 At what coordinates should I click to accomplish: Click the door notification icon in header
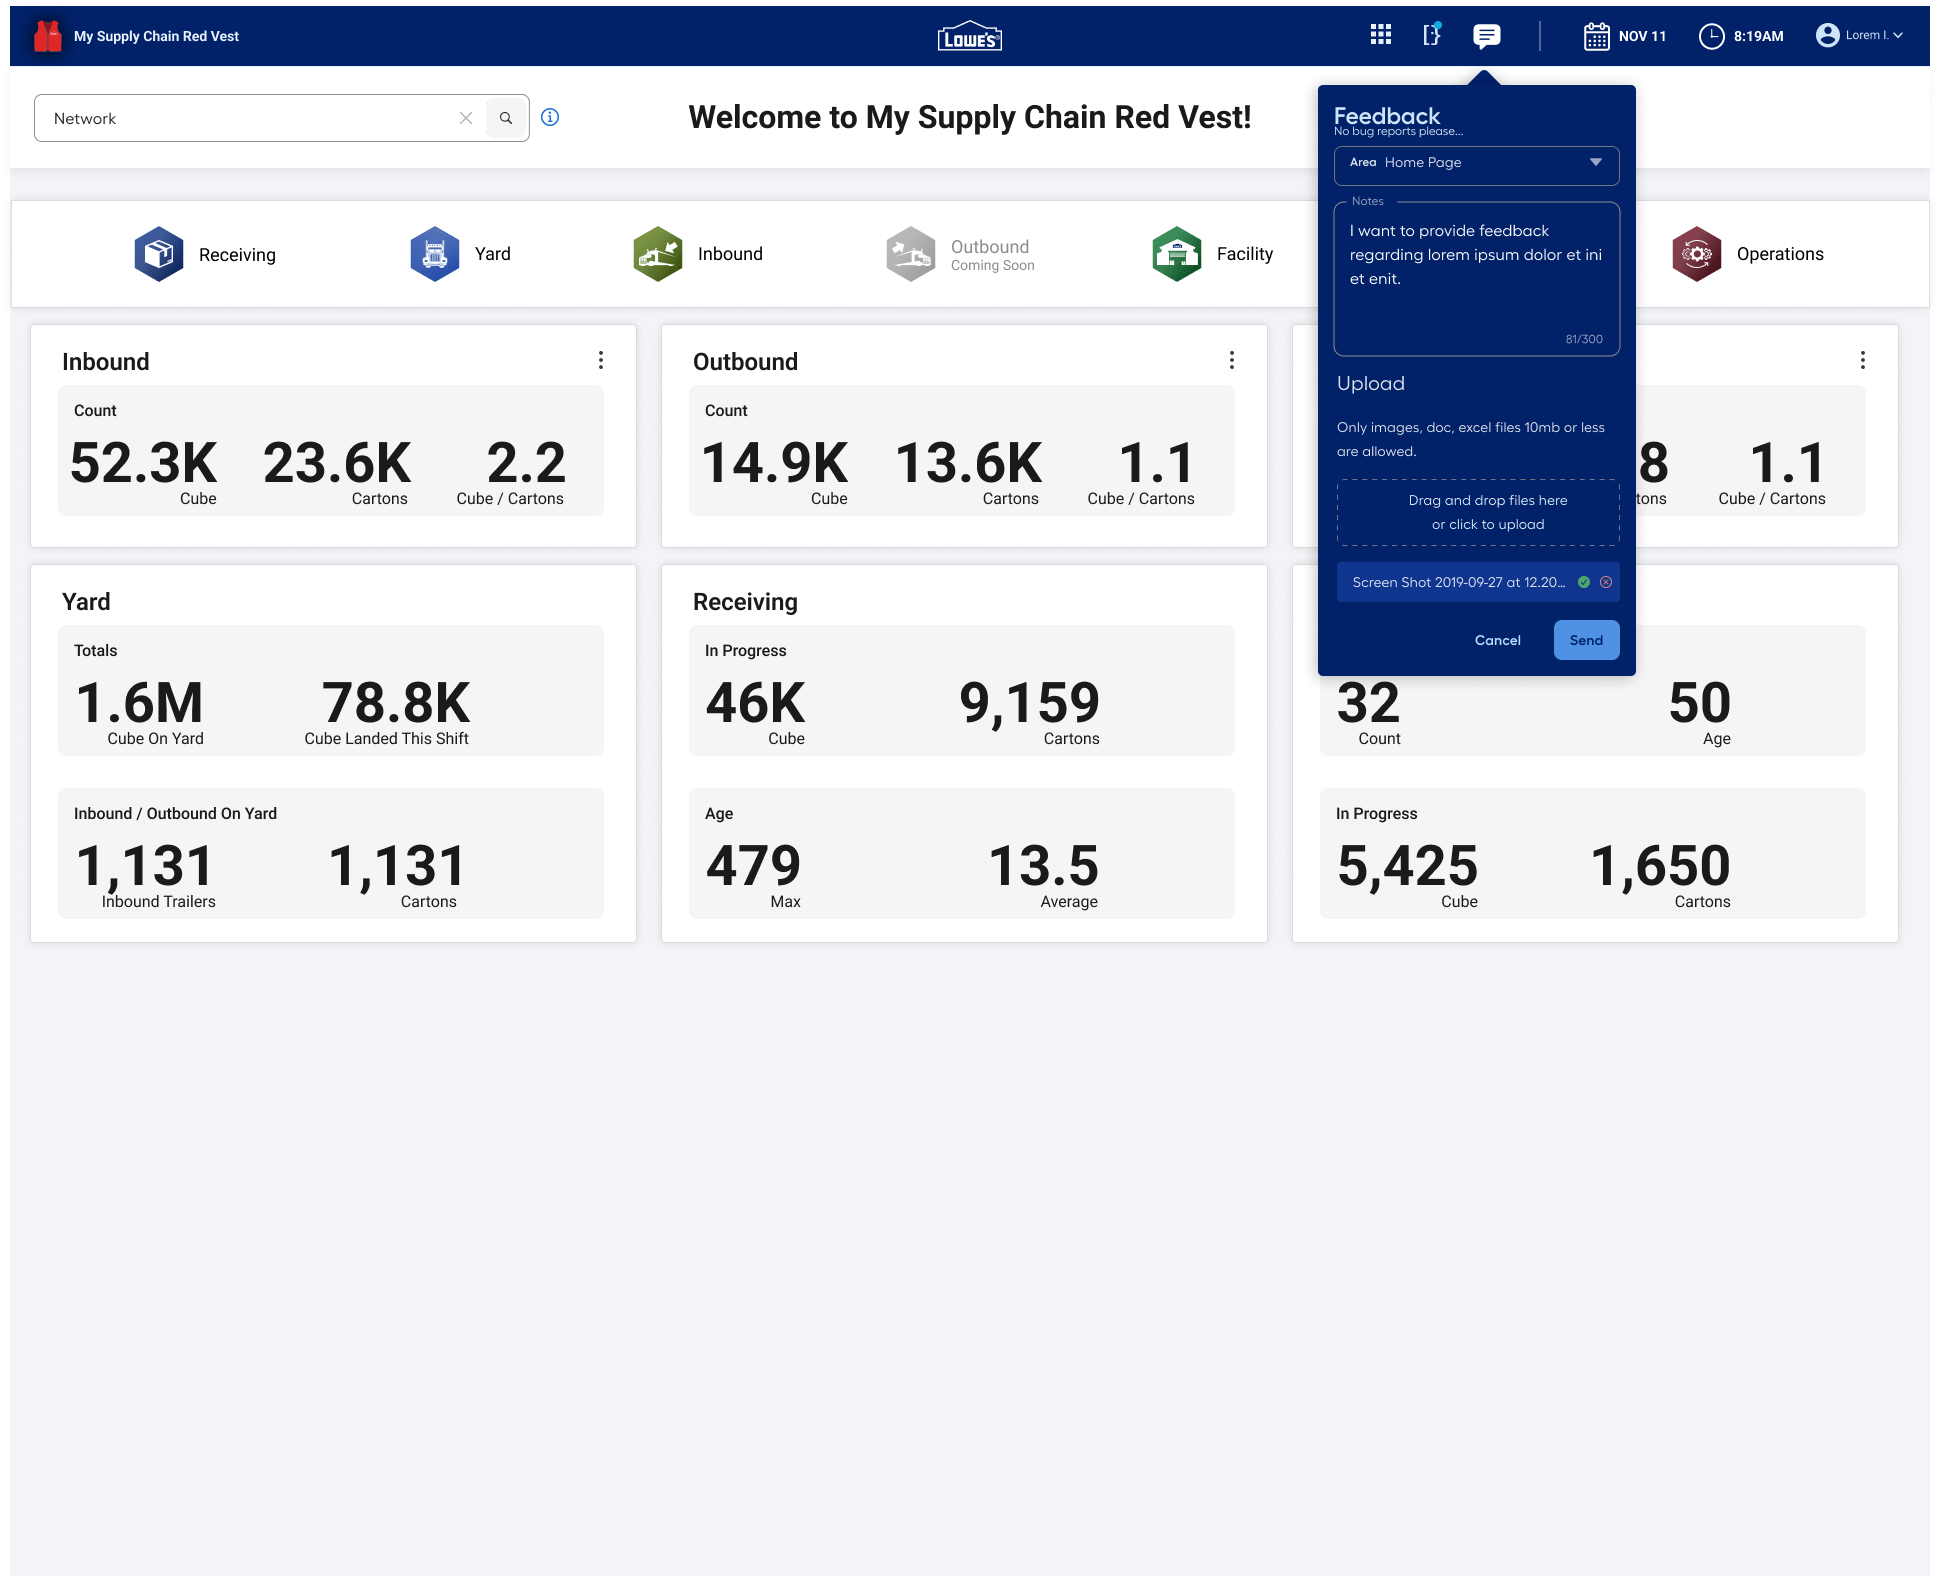[1432, 35]
